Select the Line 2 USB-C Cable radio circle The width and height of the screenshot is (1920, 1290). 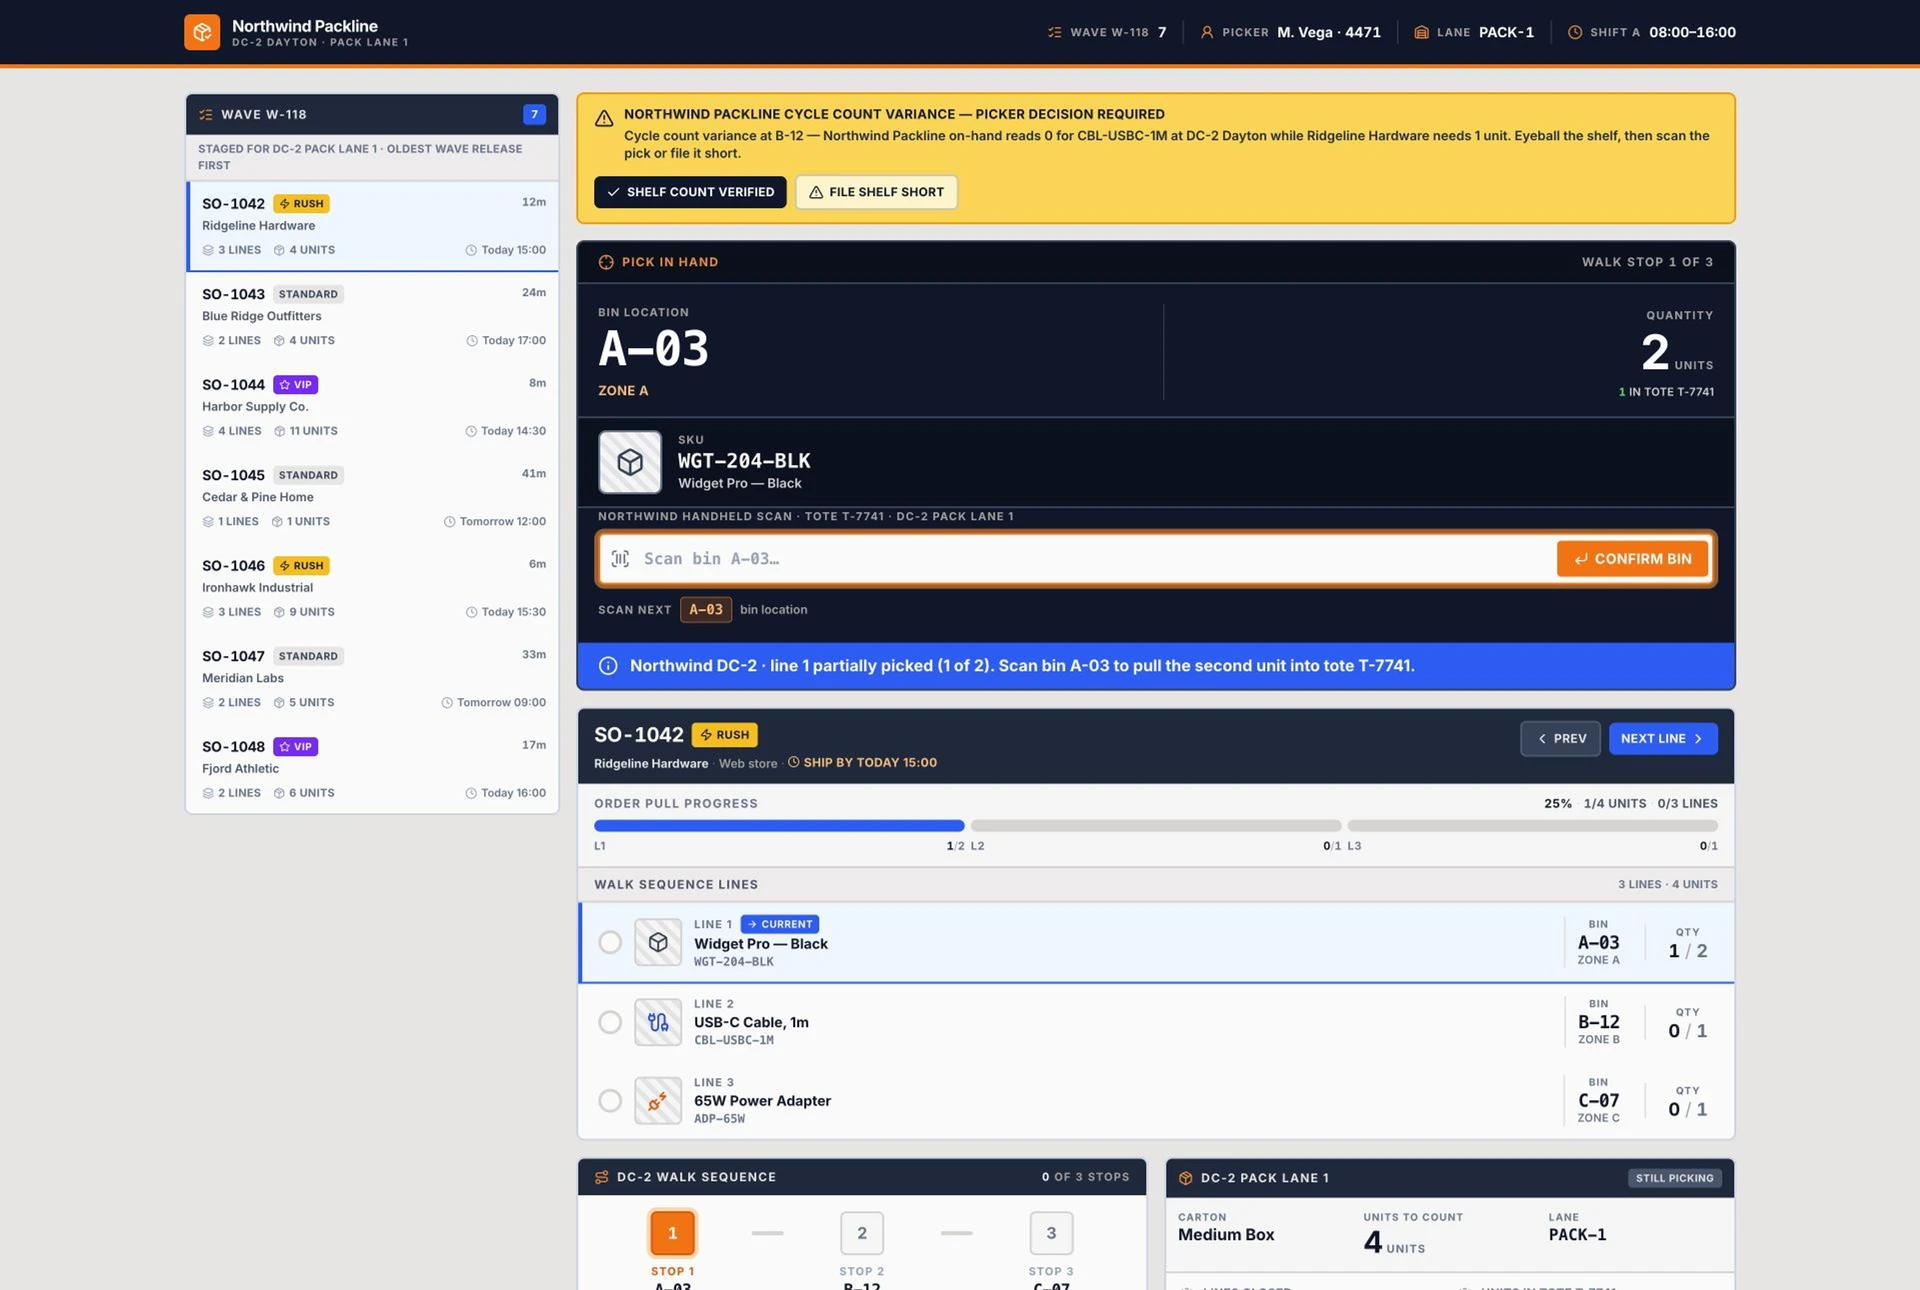610,1022
